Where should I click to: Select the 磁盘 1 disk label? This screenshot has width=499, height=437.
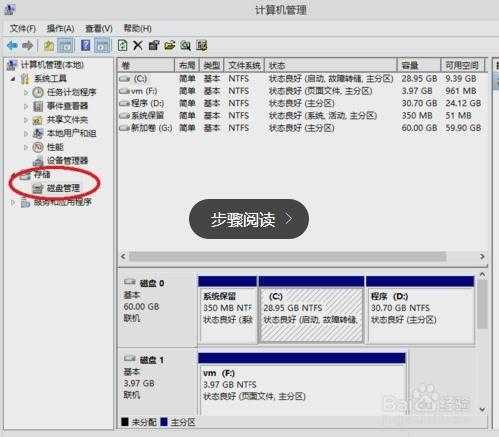[x=152, y=360]
